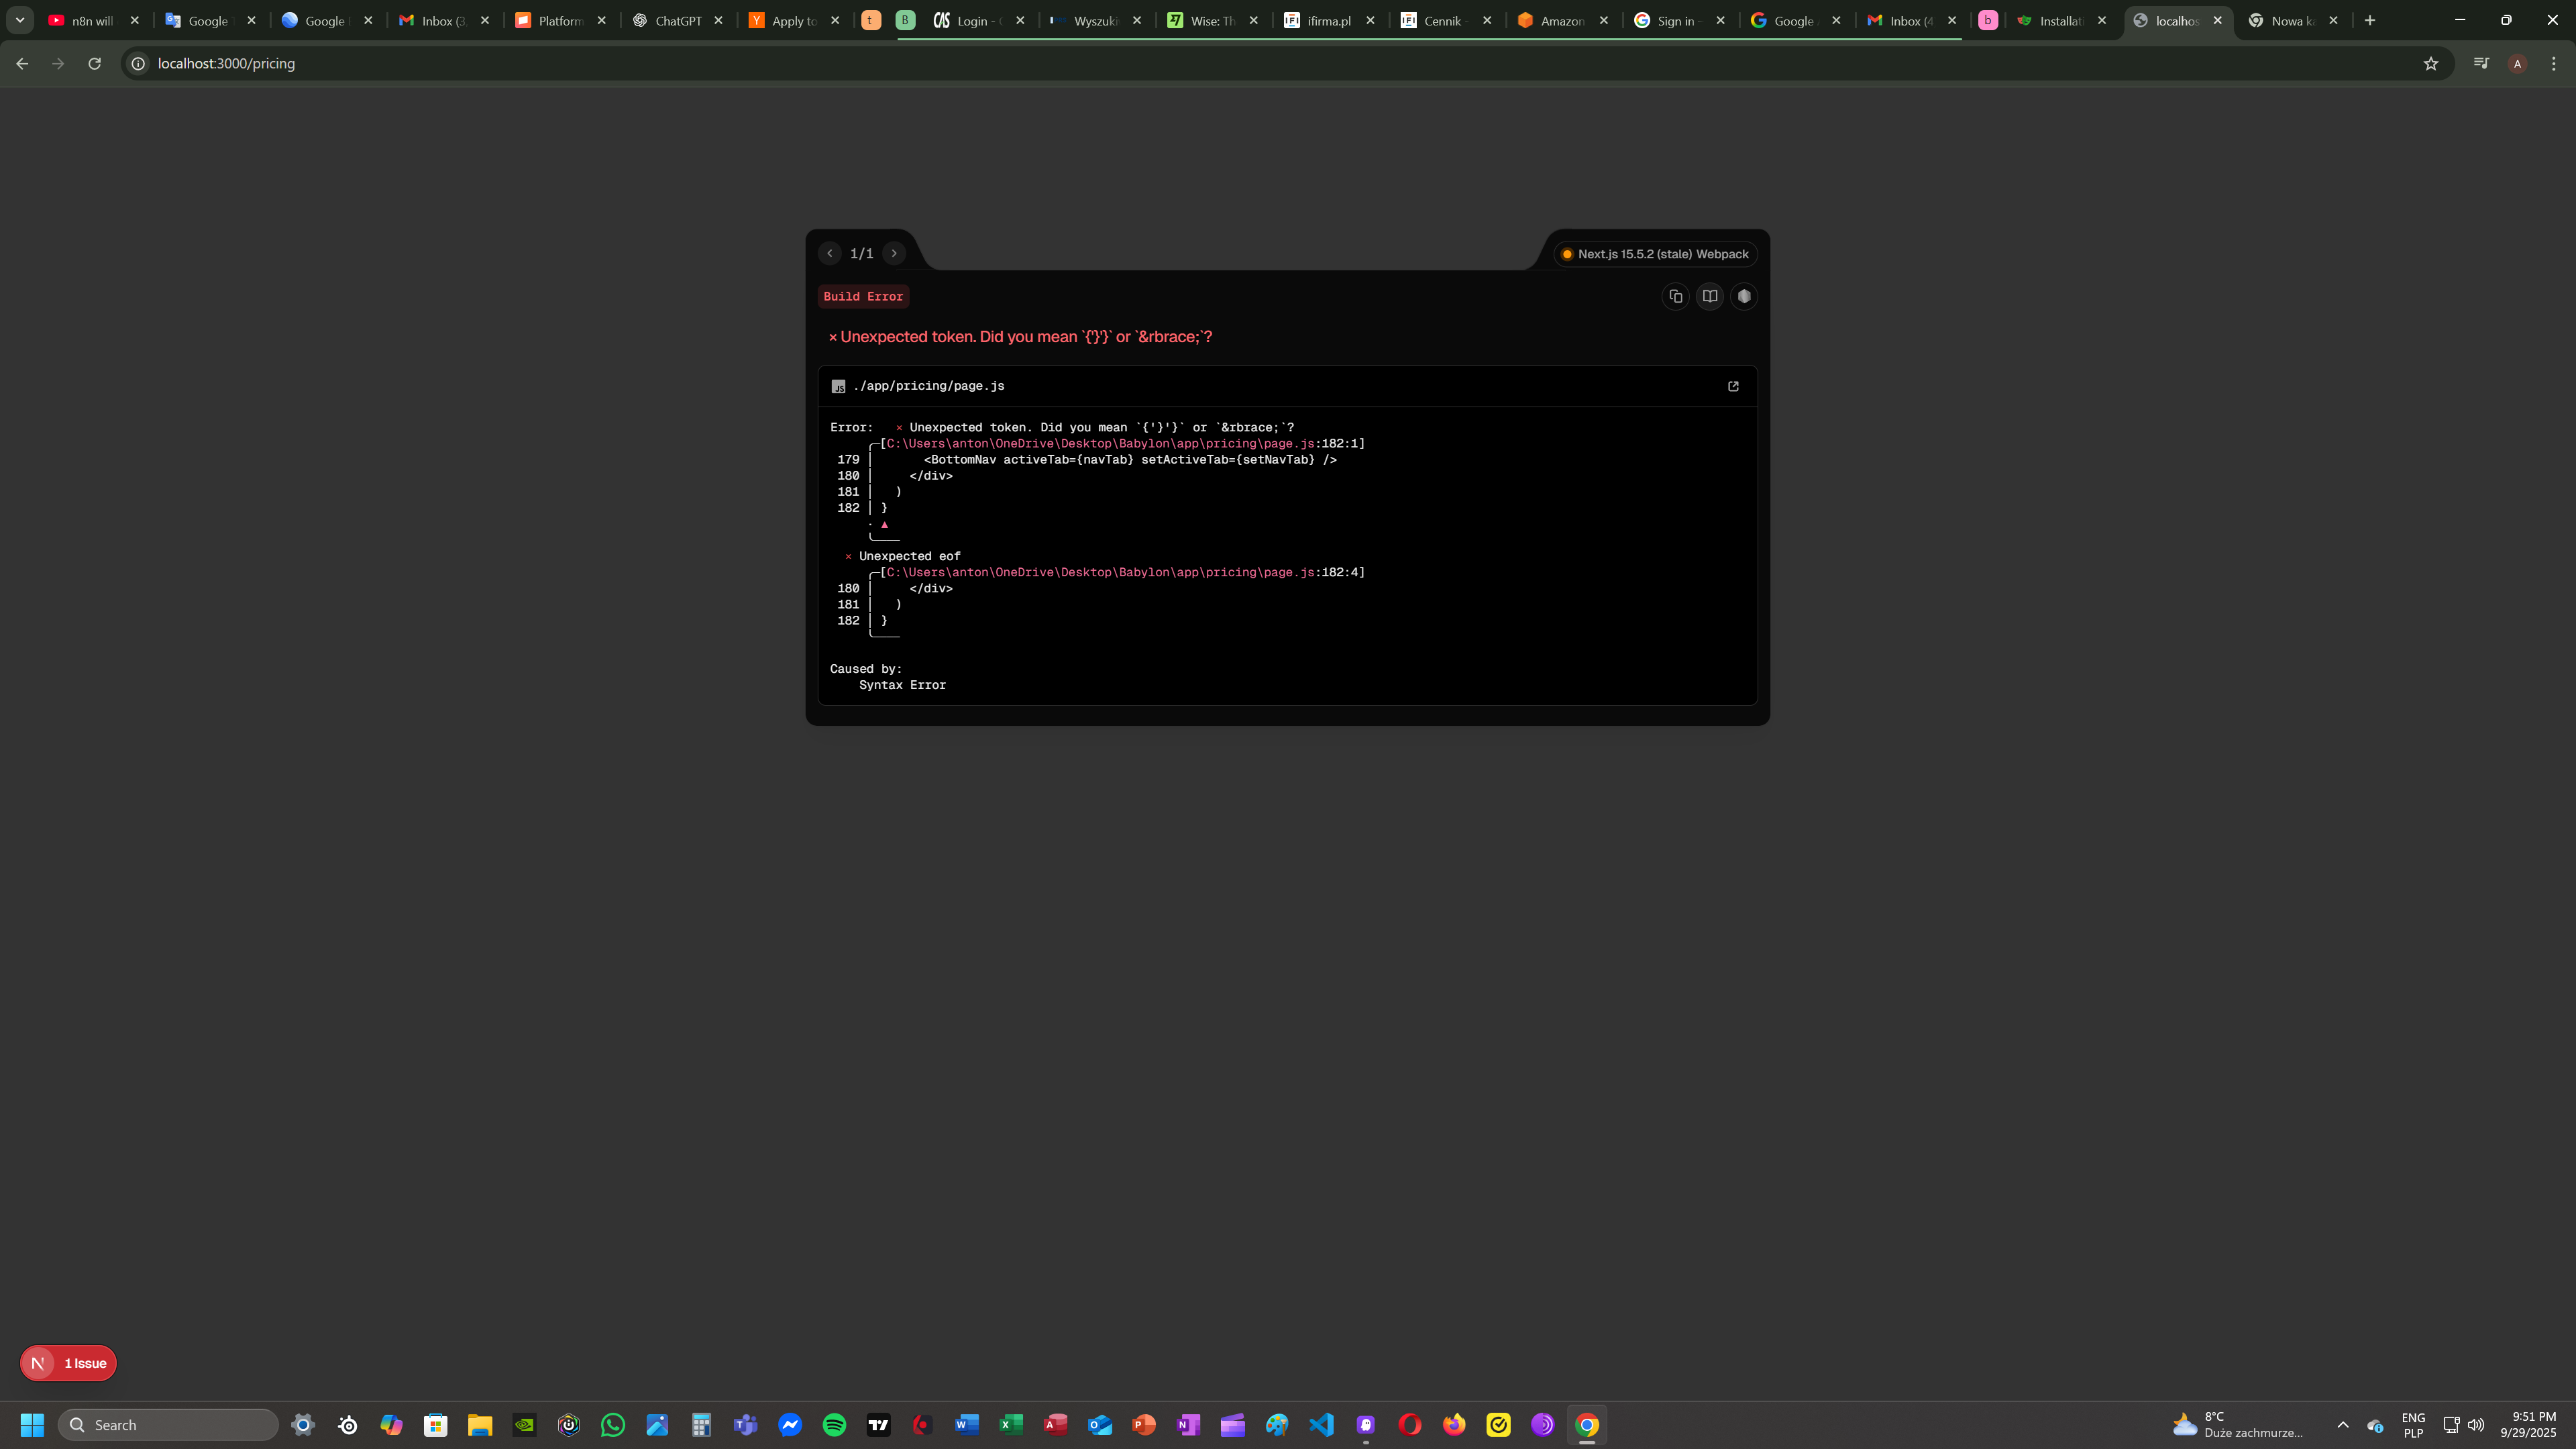Image resolution: width=2576 pixels, height=1449 pixels.
Task: Bookmark this page with star icon
Action: [2431, 63]
